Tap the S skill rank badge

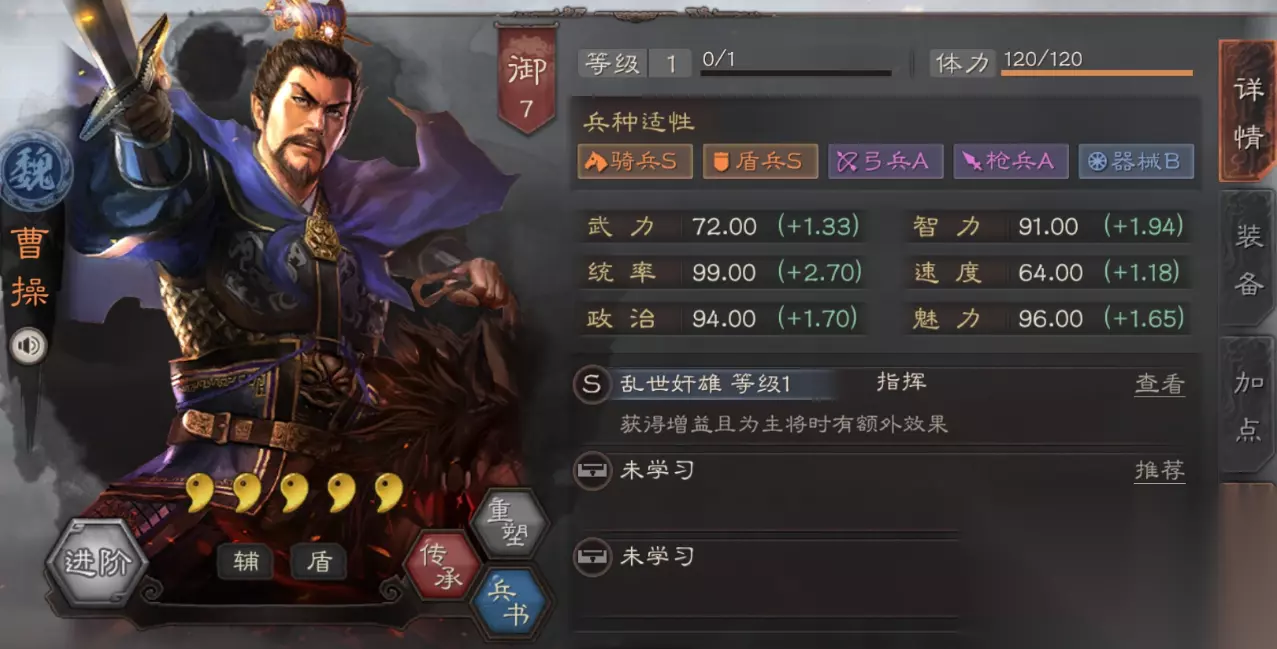[x=592, y=384]
